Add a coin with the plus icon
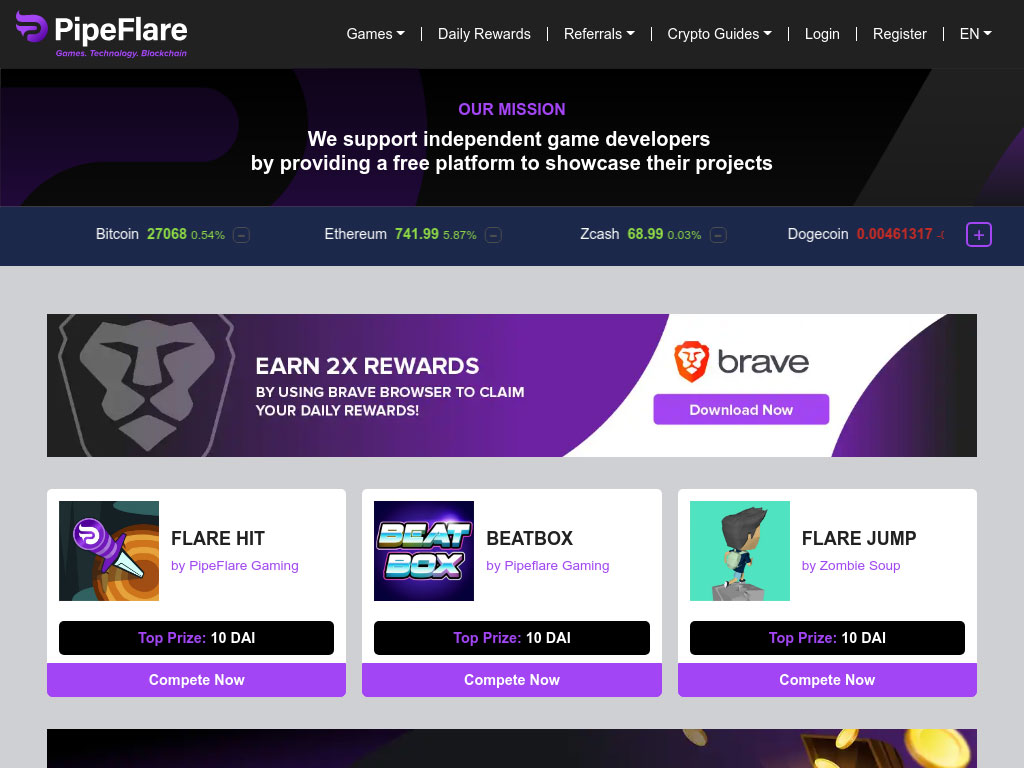Image resolution: width=1024 pixels, height=768 pixels. (978, 234)
